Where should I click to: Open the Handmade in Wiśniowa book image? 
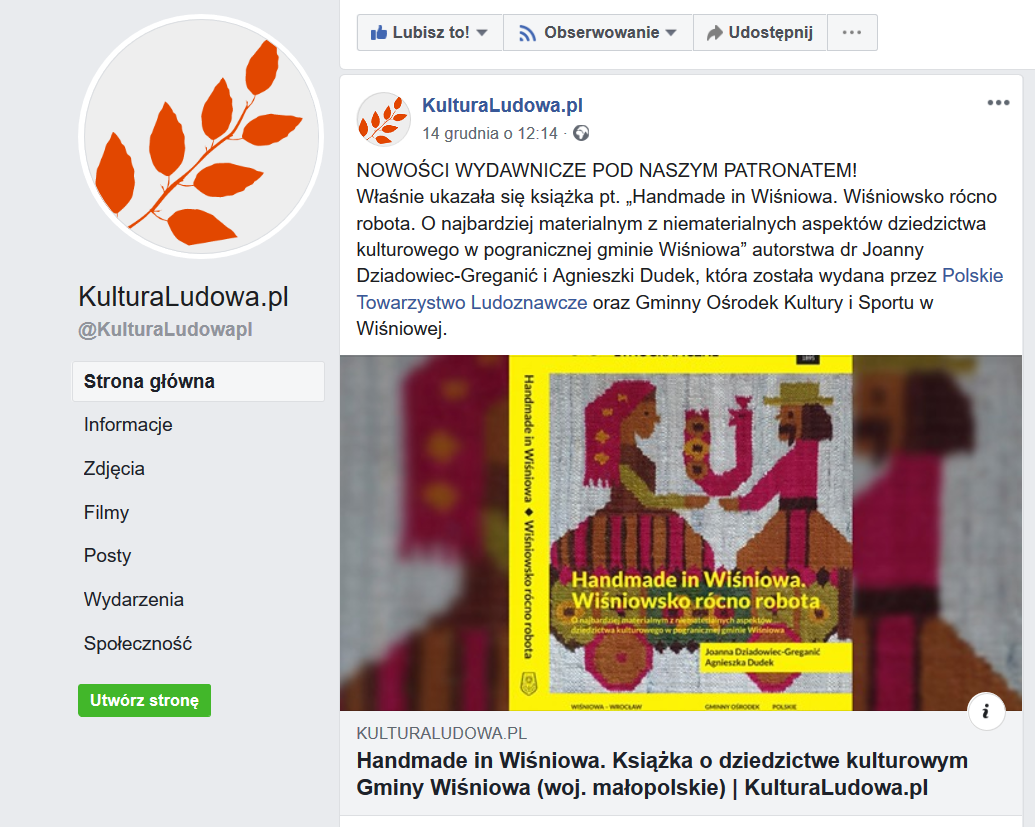681,533
